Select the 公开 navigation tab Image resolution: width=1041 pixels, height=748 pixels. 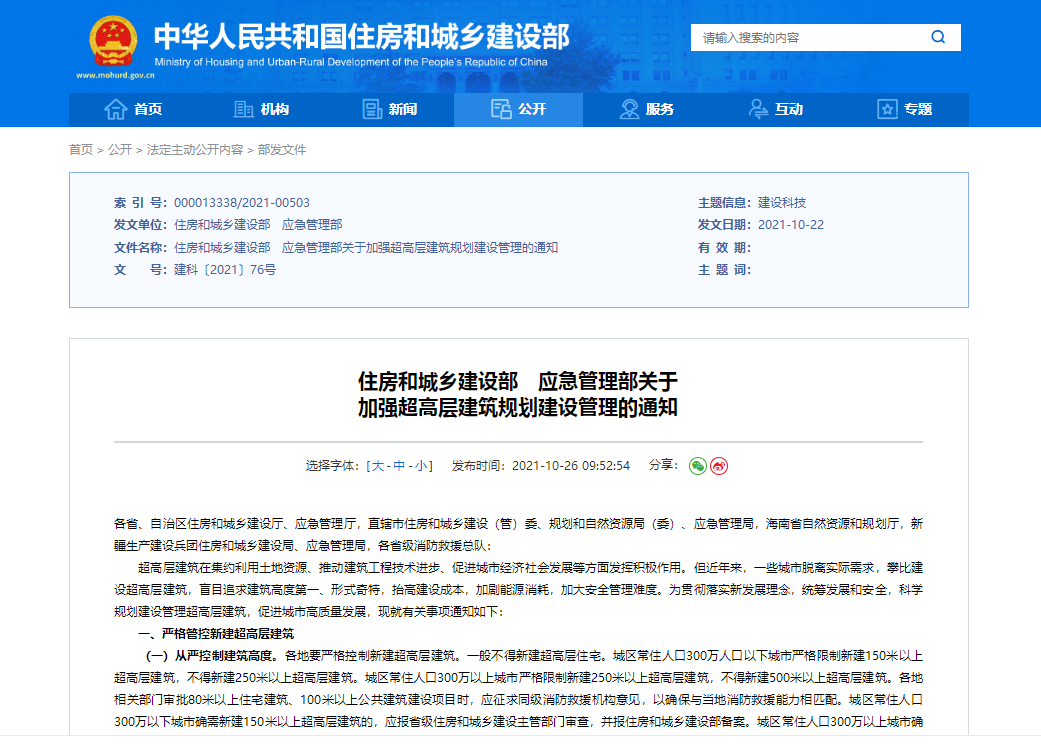point(518,110)
